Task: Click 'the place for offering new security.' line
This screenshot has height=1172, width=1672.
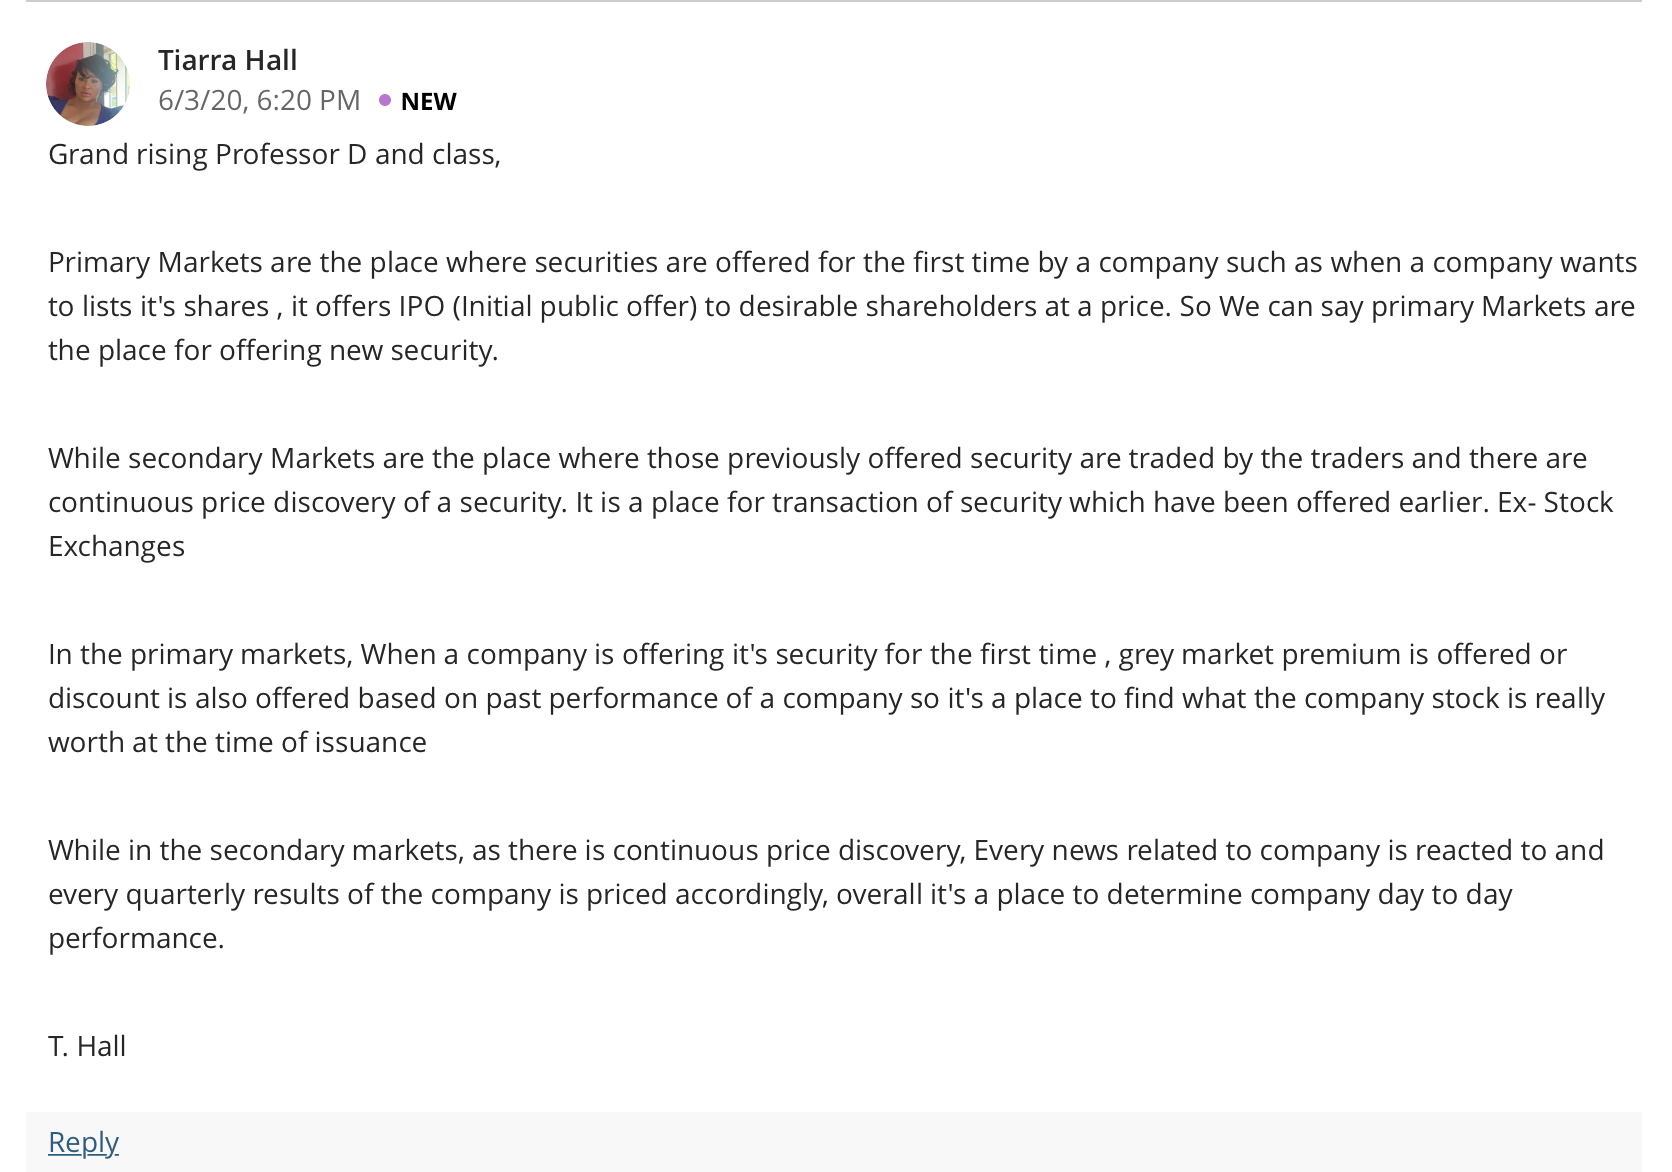Action: point(273,351)
